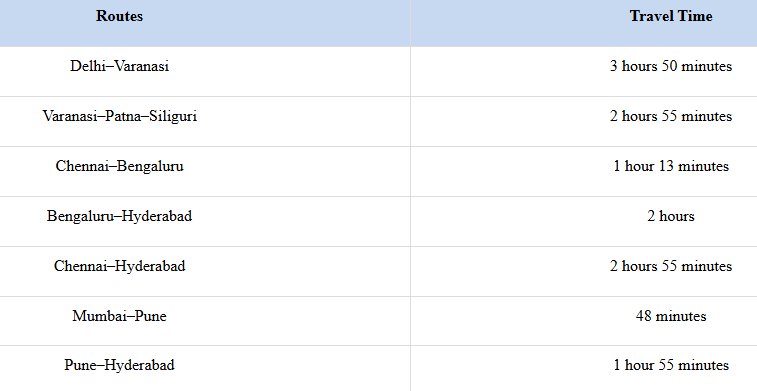The width and height of the screenshot is (757, 391).
Task: Click the word Pune in the Mumbai–Pune row
Action: click(151, 316)
